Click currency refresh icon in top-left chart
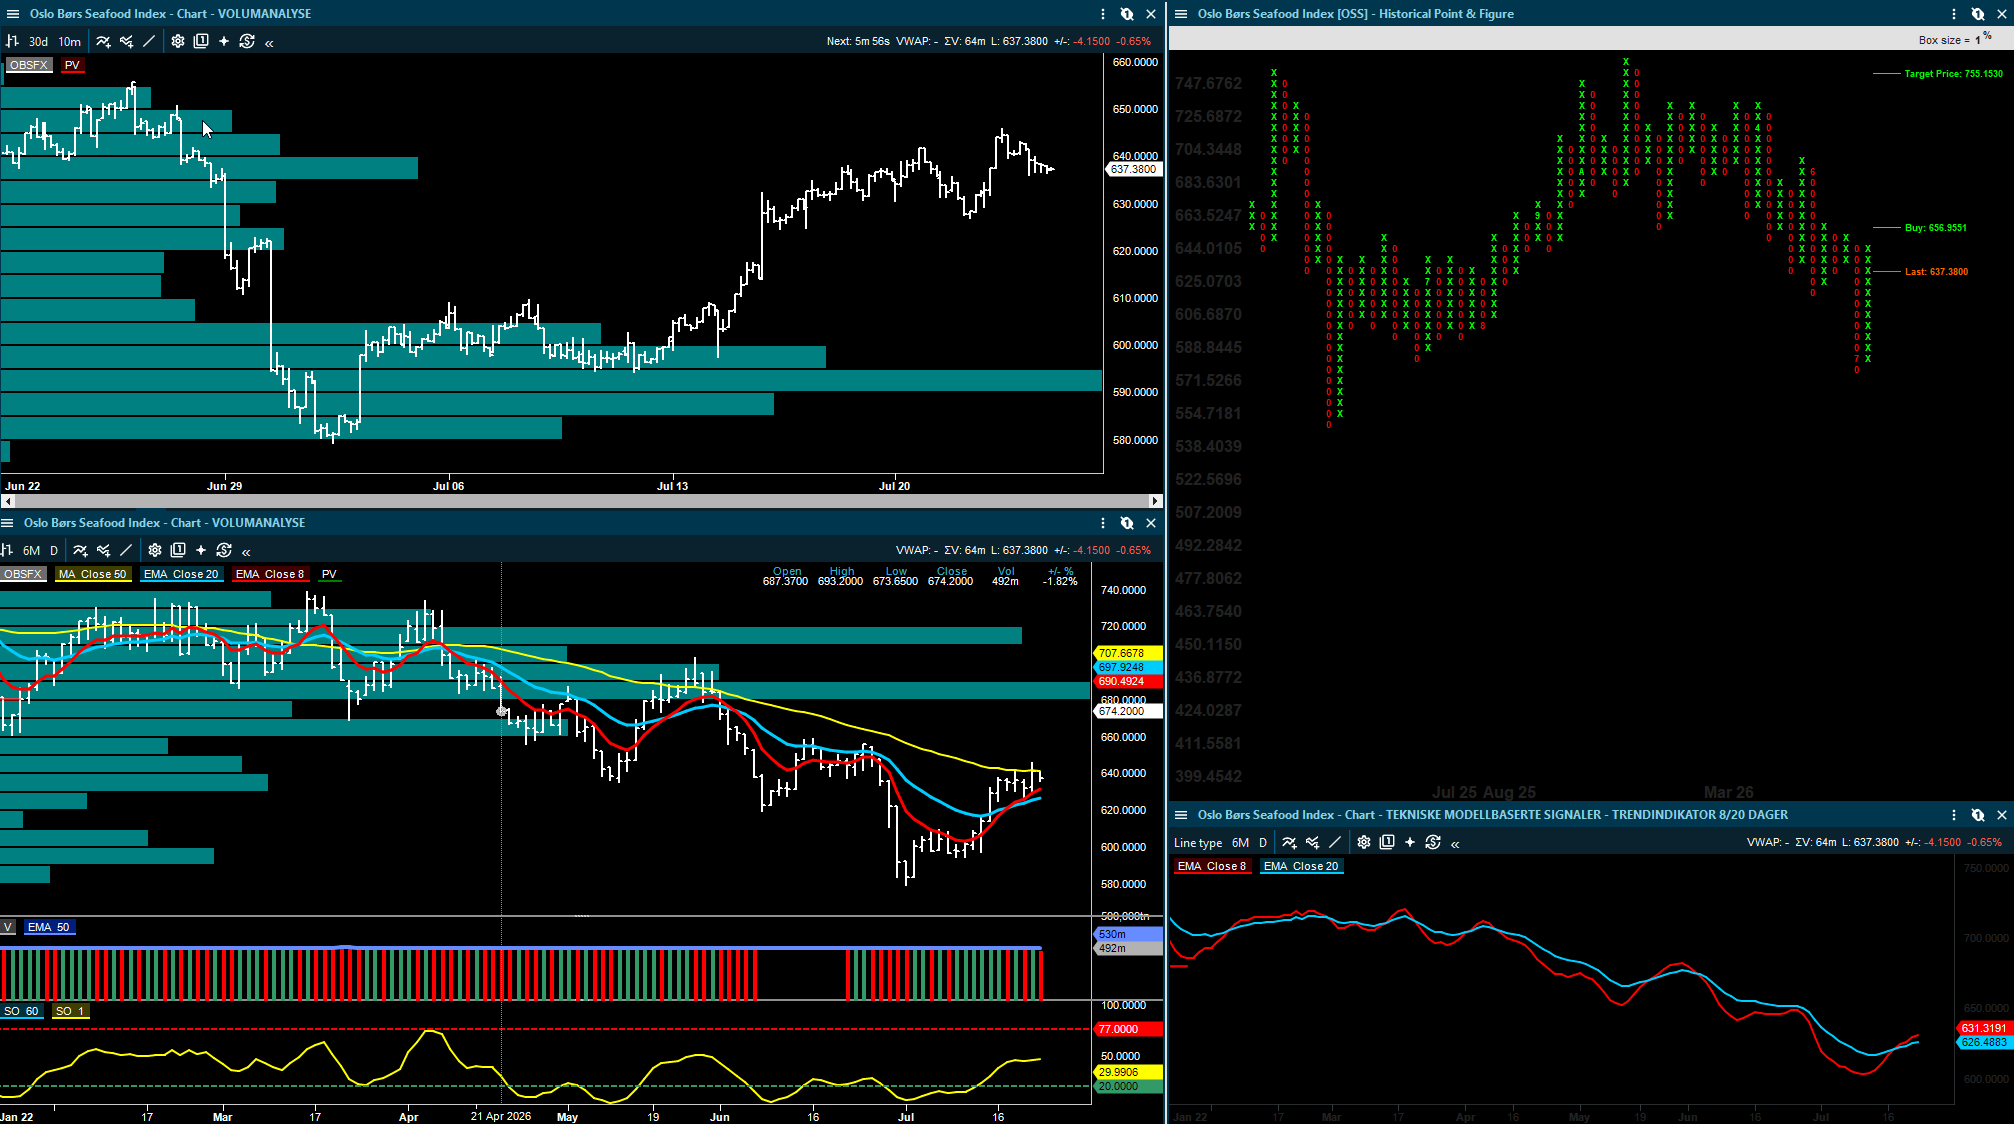 click(247, 41)
